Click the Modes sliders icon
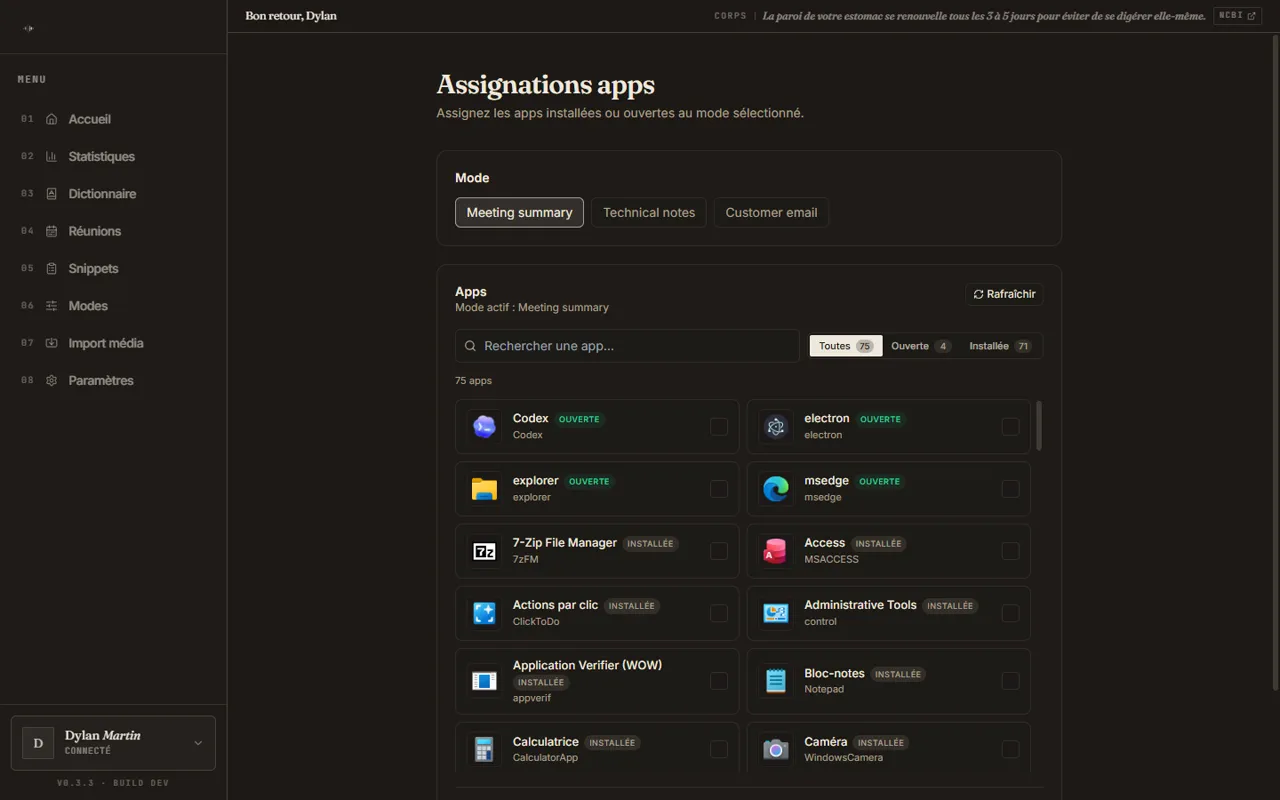Viewport: 1280px width, 800px height. coord(52,306)
